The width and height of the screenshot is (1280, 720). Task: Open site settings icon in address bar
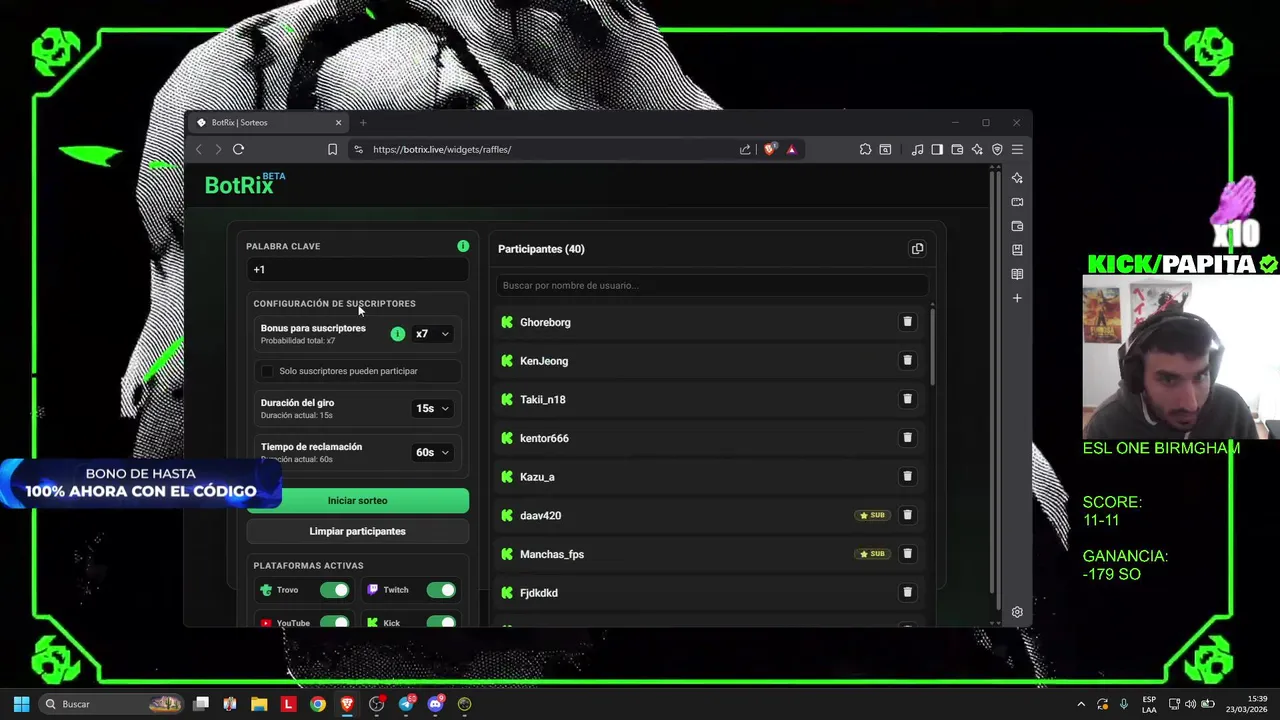358,149
